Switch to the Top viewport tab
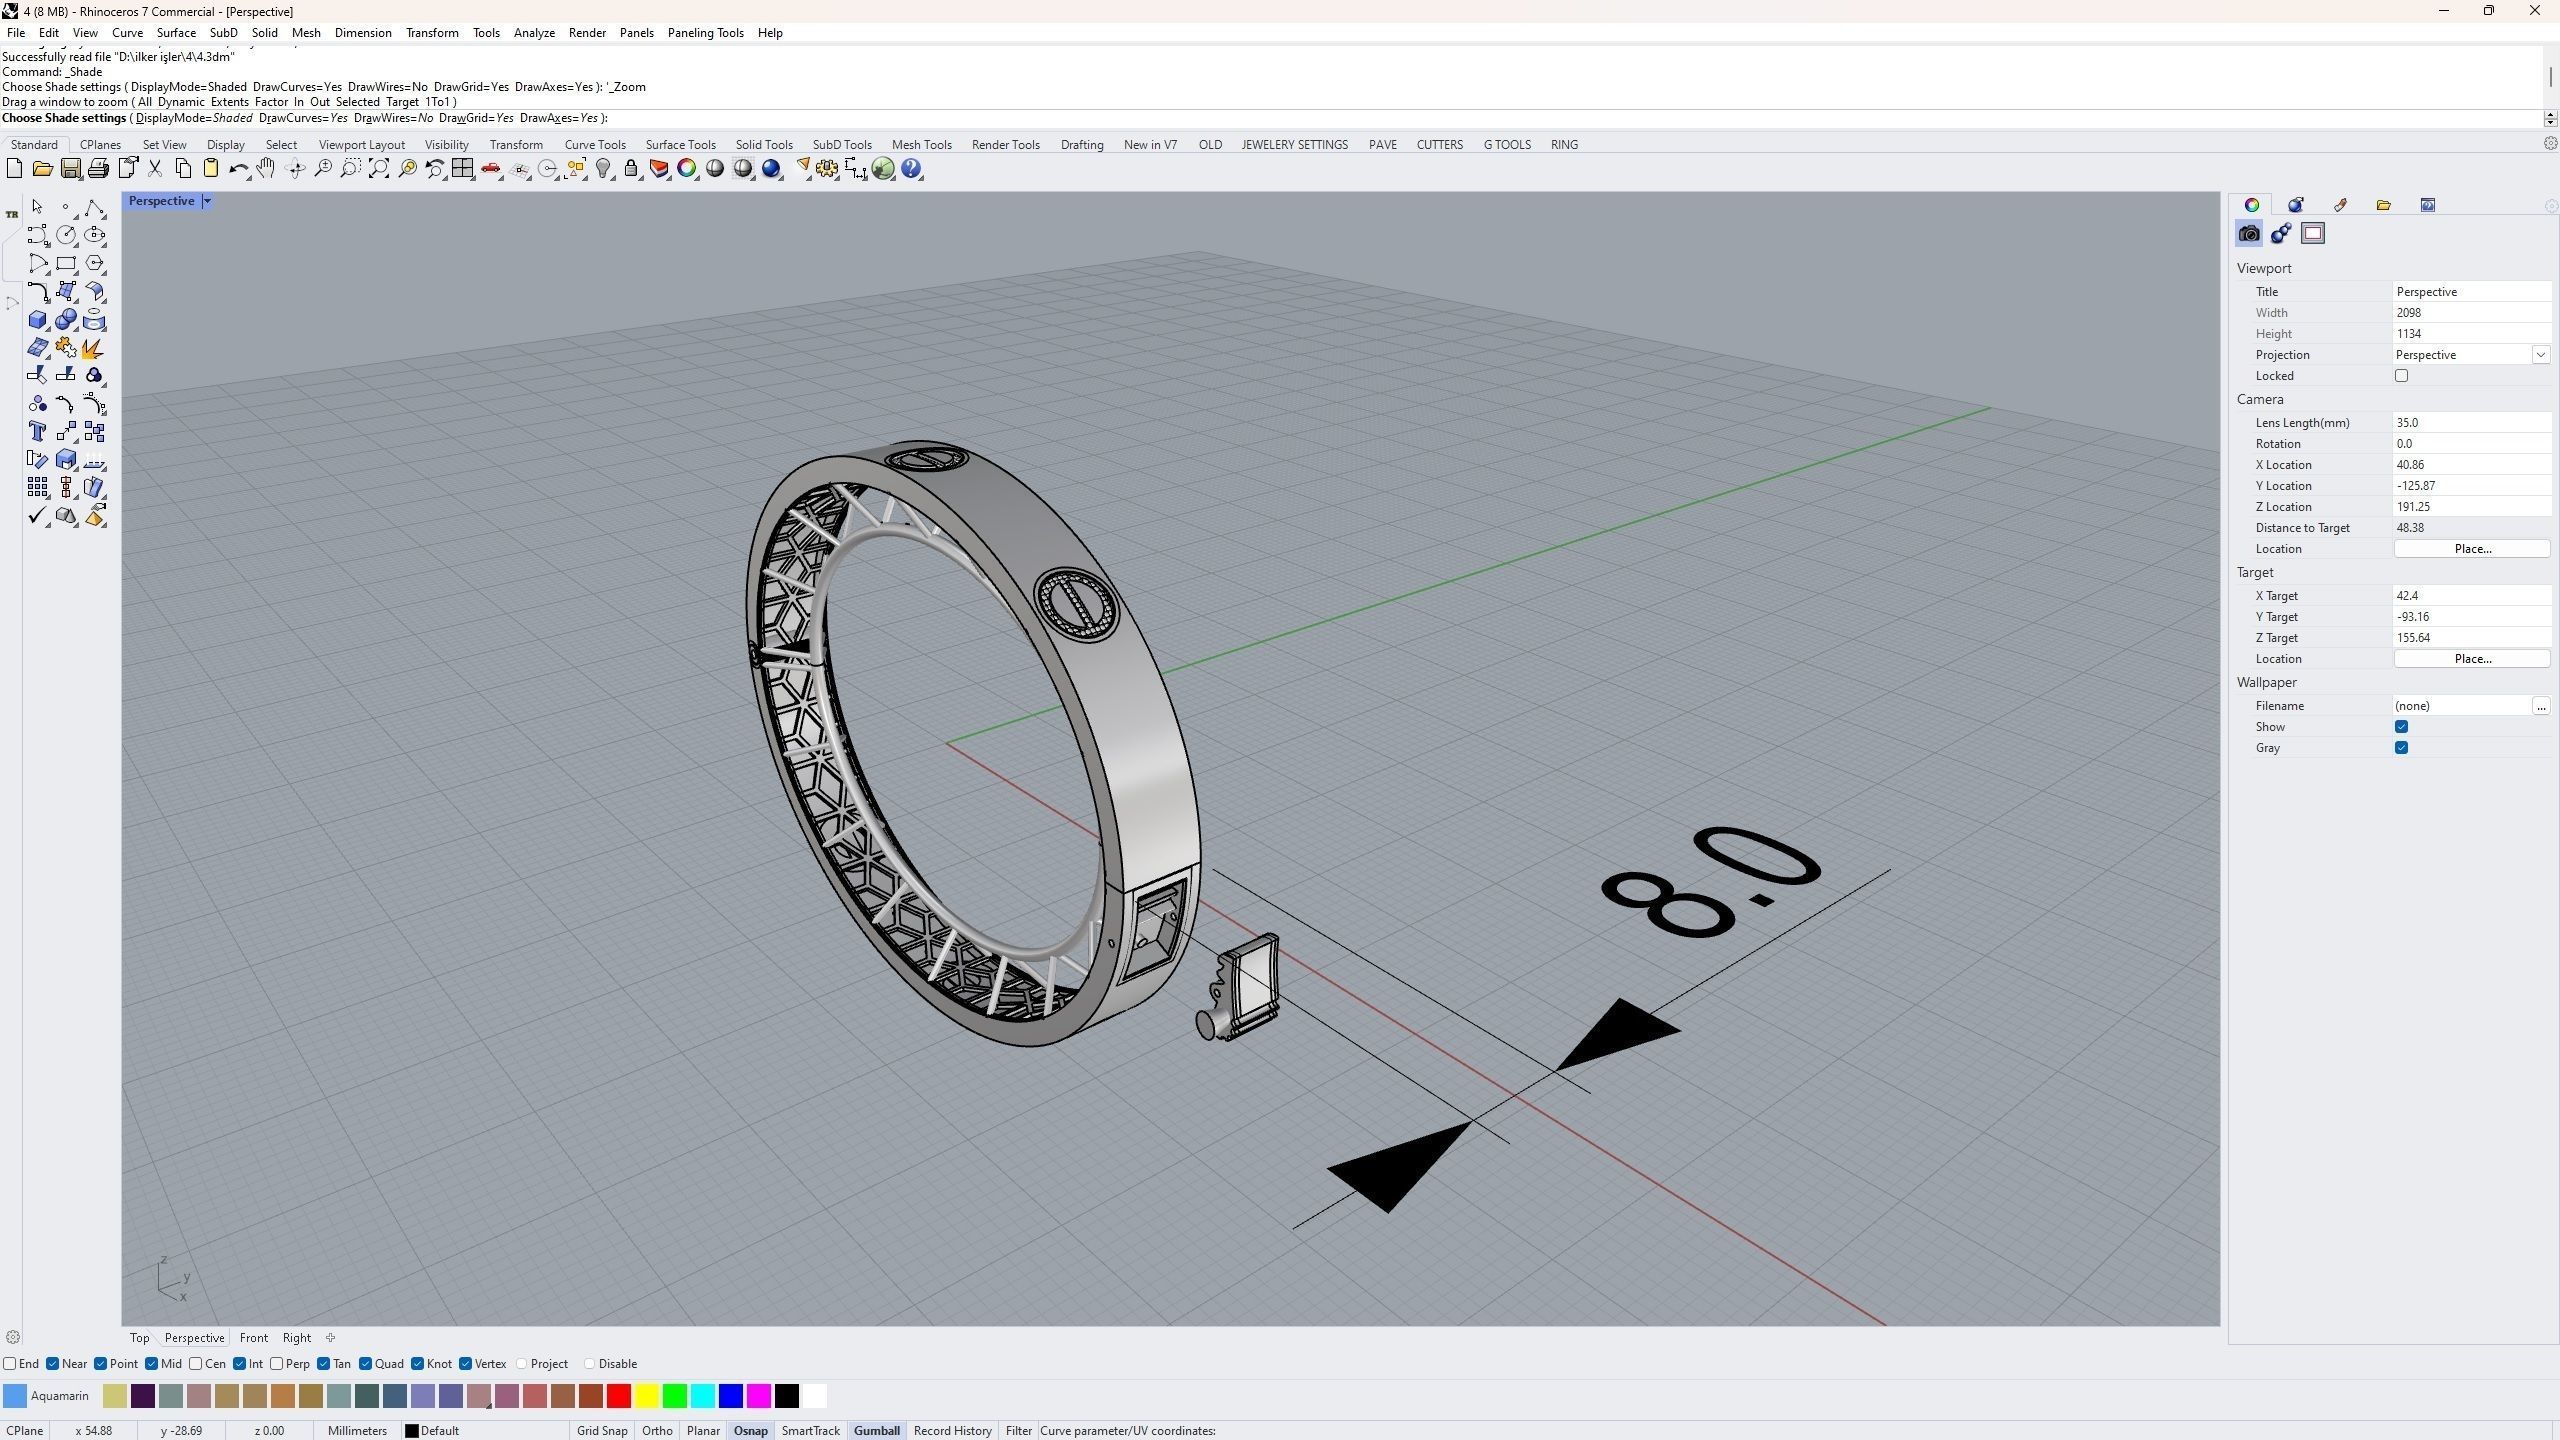 point(139,1338)
